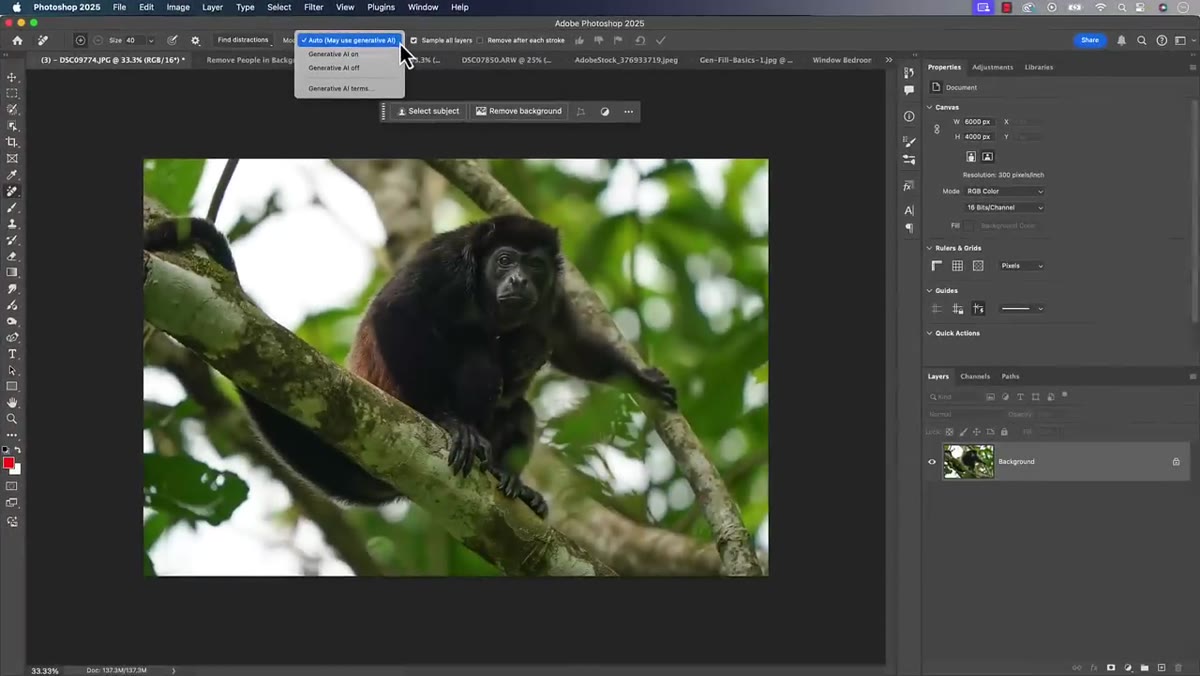Create a new layer icon

[1161, 667]
